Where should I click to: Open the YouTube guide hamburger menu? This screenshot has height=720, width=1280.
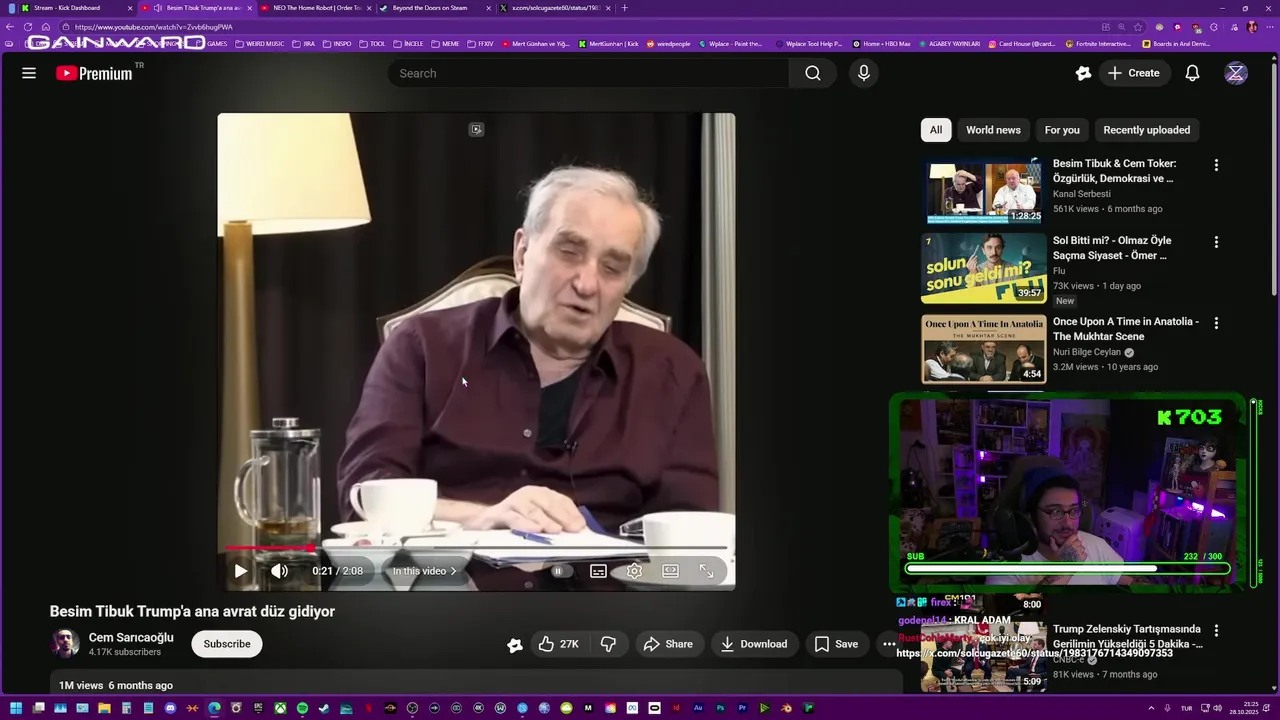pos(29,73)
